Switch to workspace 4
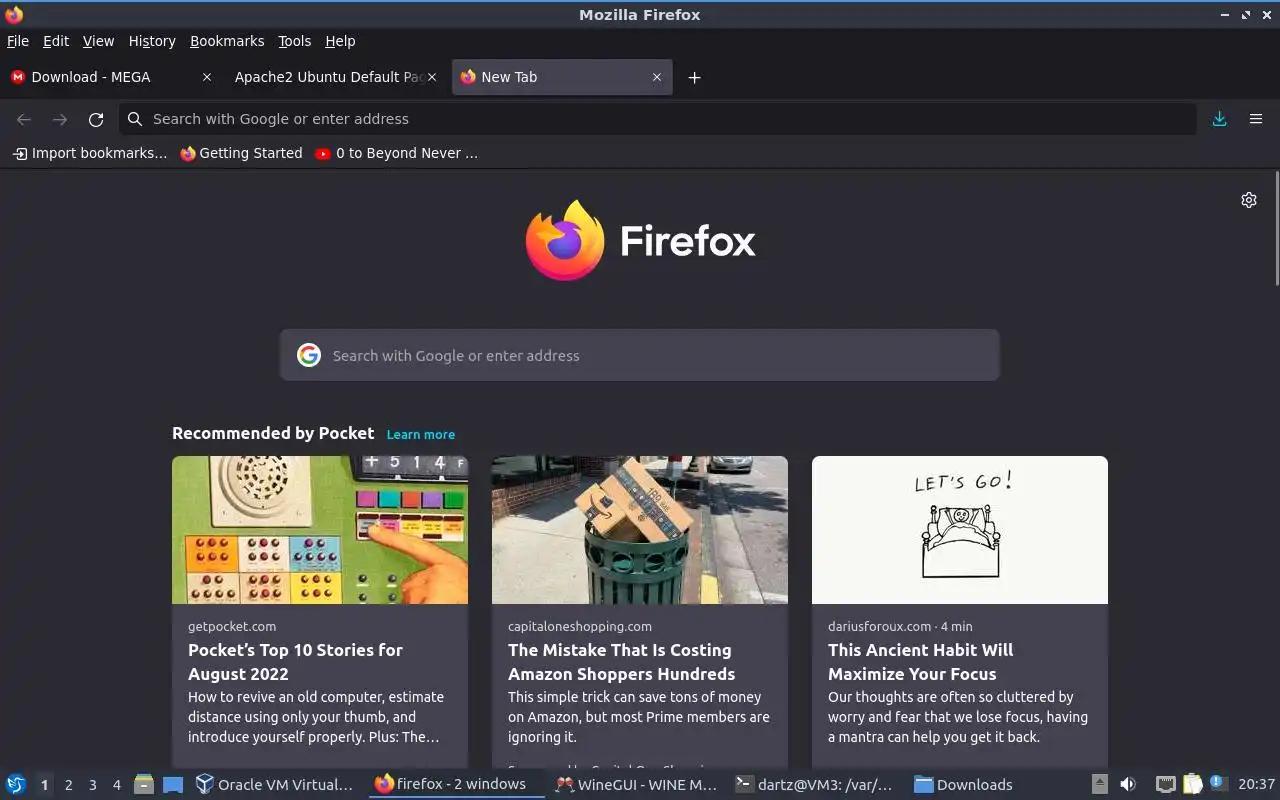This screenshot has height=800, width=1280. pos(116,785)
